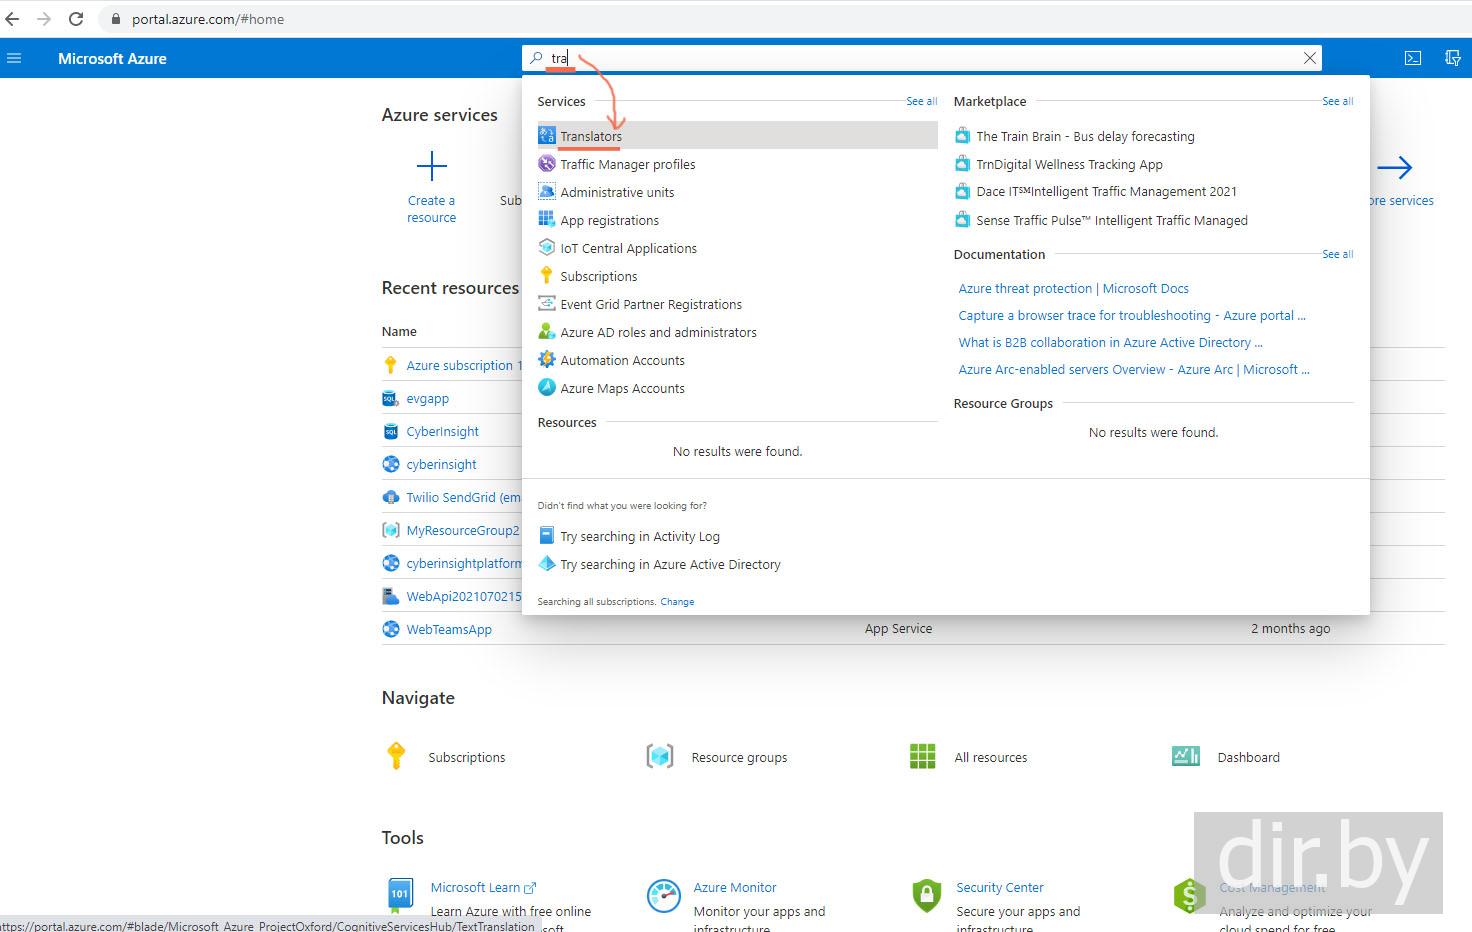This screenshot has height=932, width=1472.
Task: Click Try searching in Activity Log
Action: [x=639, y=536]
